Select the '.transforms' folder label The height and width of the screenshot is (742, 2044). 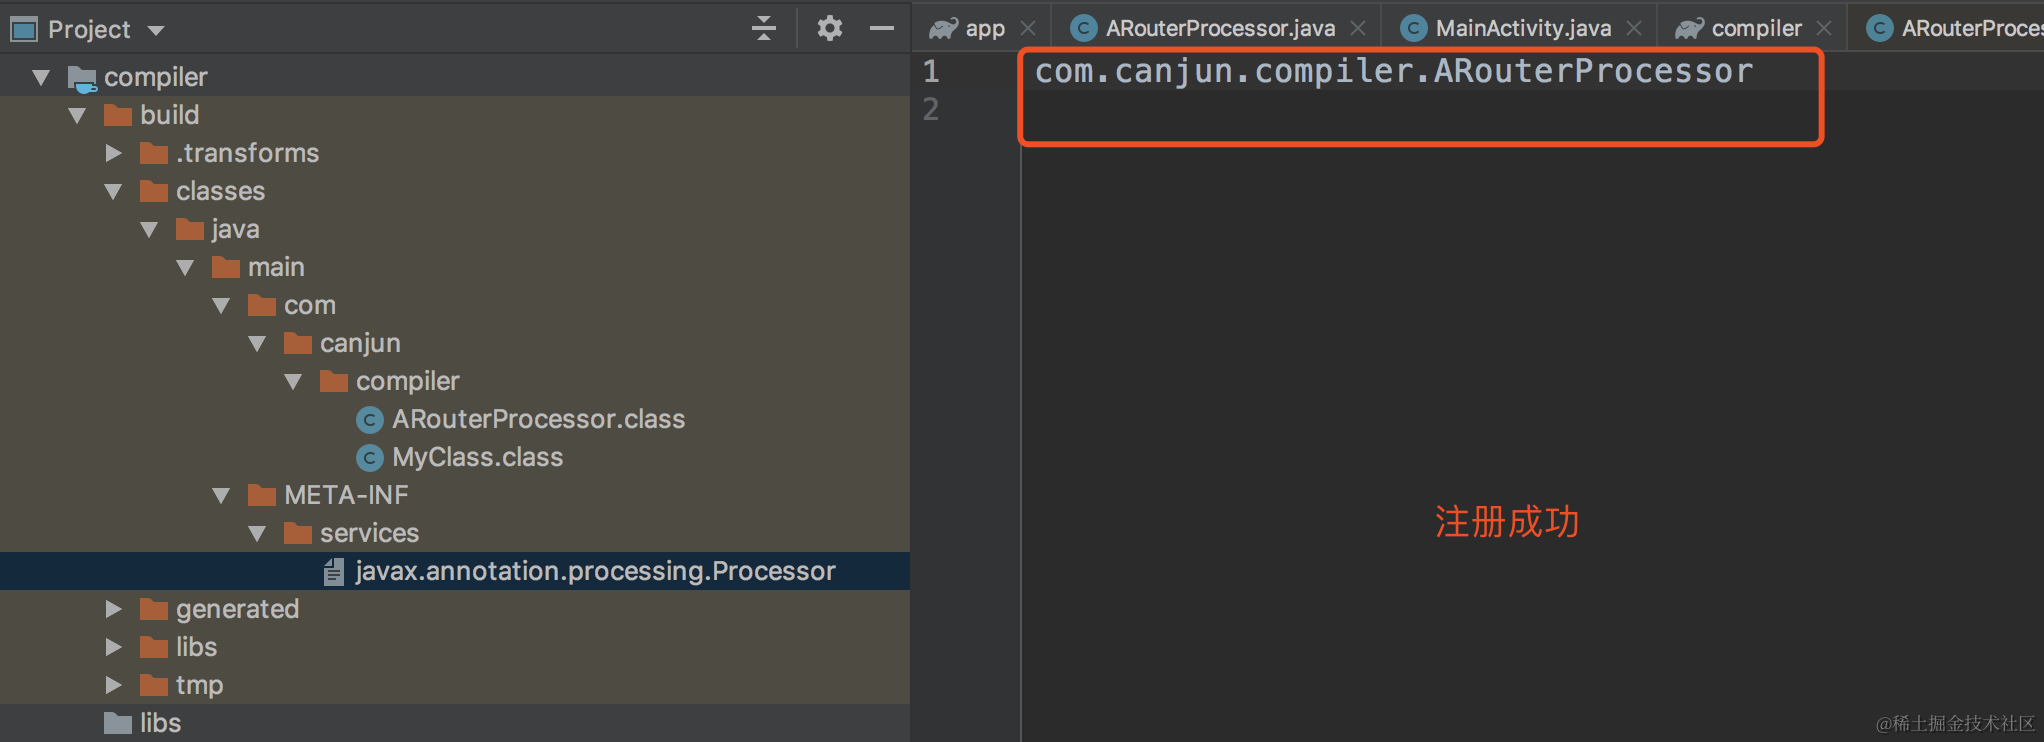click(247, 153)
